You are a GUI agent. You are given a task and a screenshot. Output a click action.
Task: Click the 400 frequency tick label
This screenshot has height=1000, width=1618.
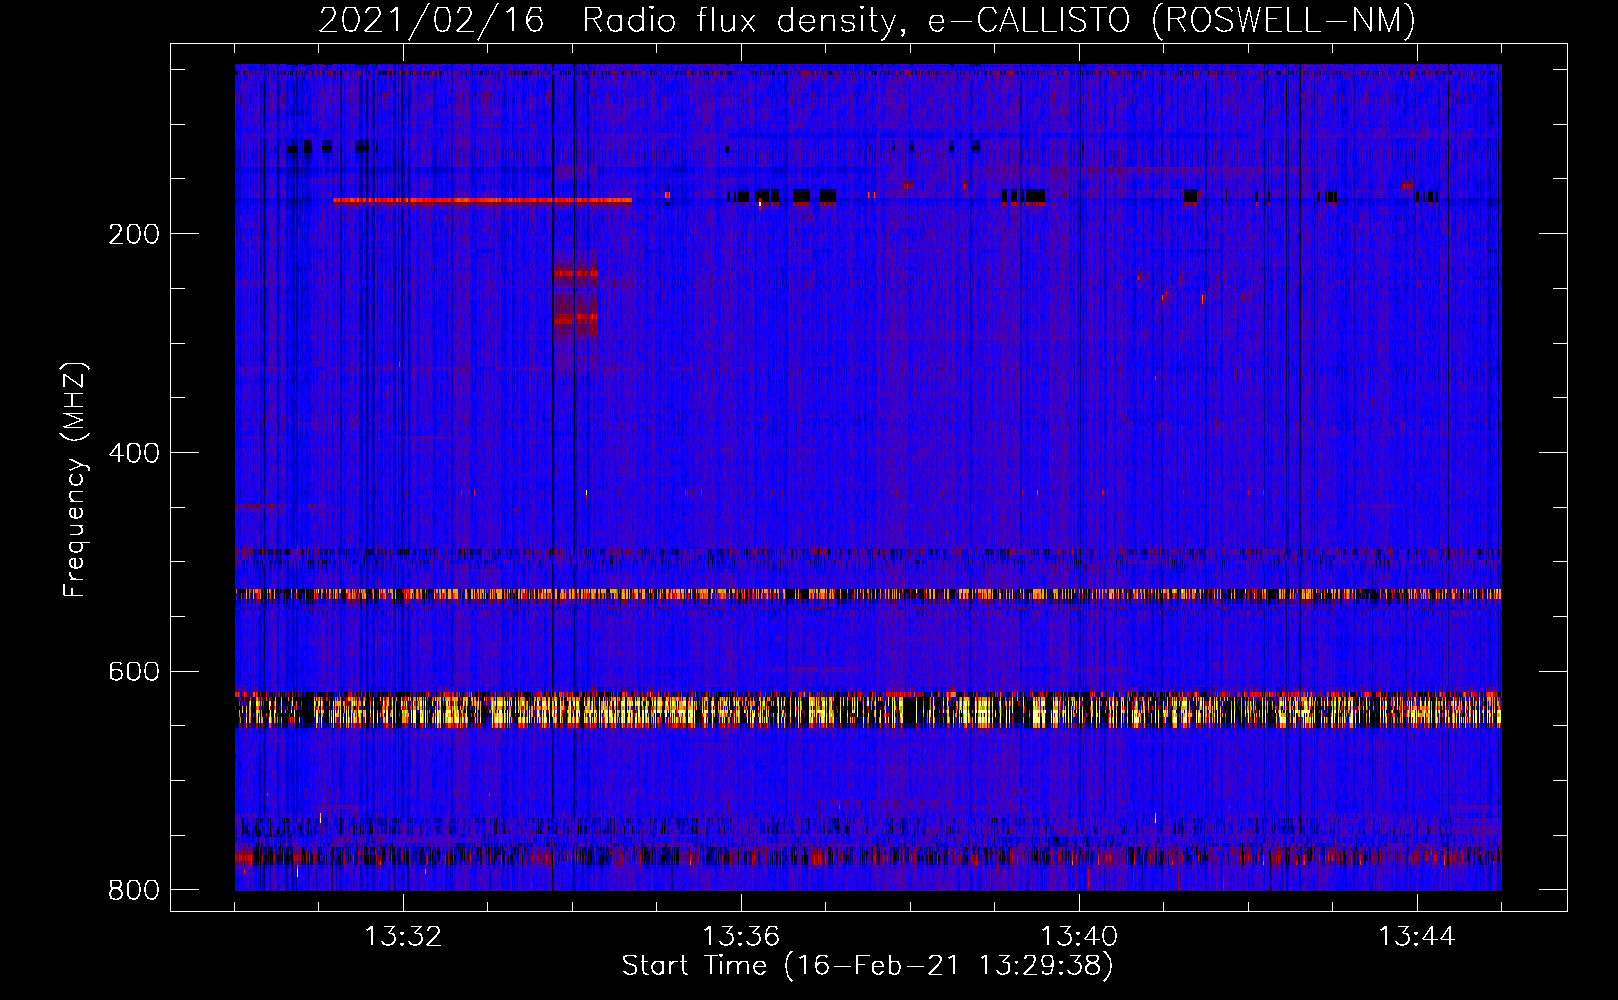pyautogui.click(x=134, y=453)
